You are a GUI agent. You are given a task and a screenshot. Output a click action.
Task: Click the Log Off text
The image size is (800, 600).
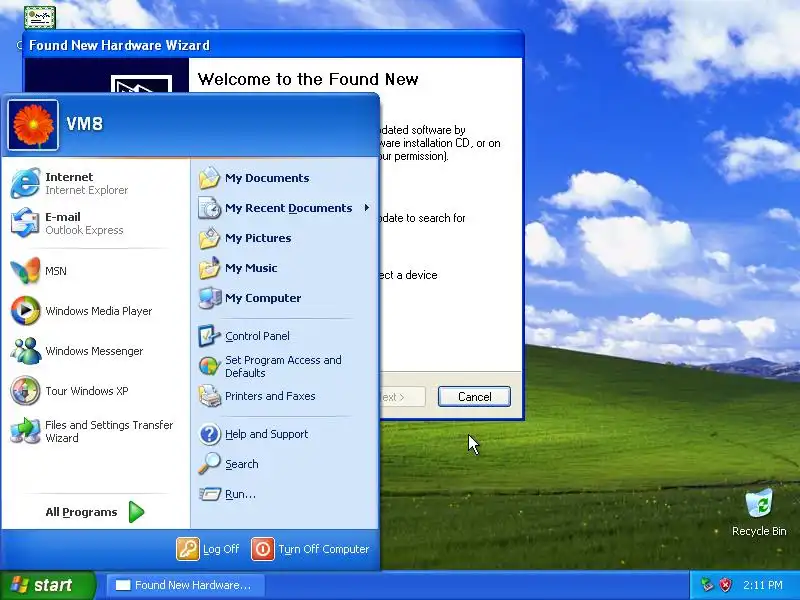coord(221,549)
